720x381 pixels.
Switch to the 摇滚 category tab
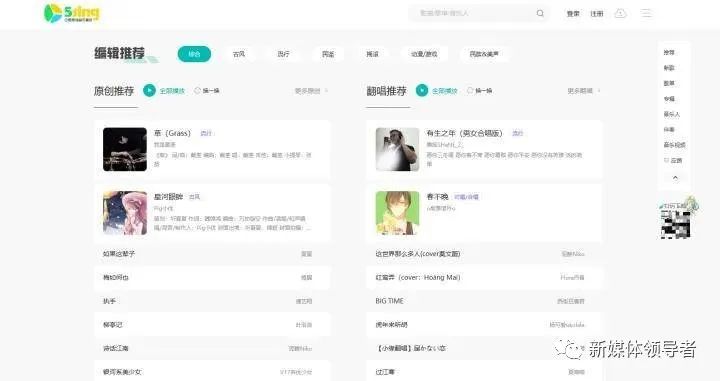click(x=372, y=54)
